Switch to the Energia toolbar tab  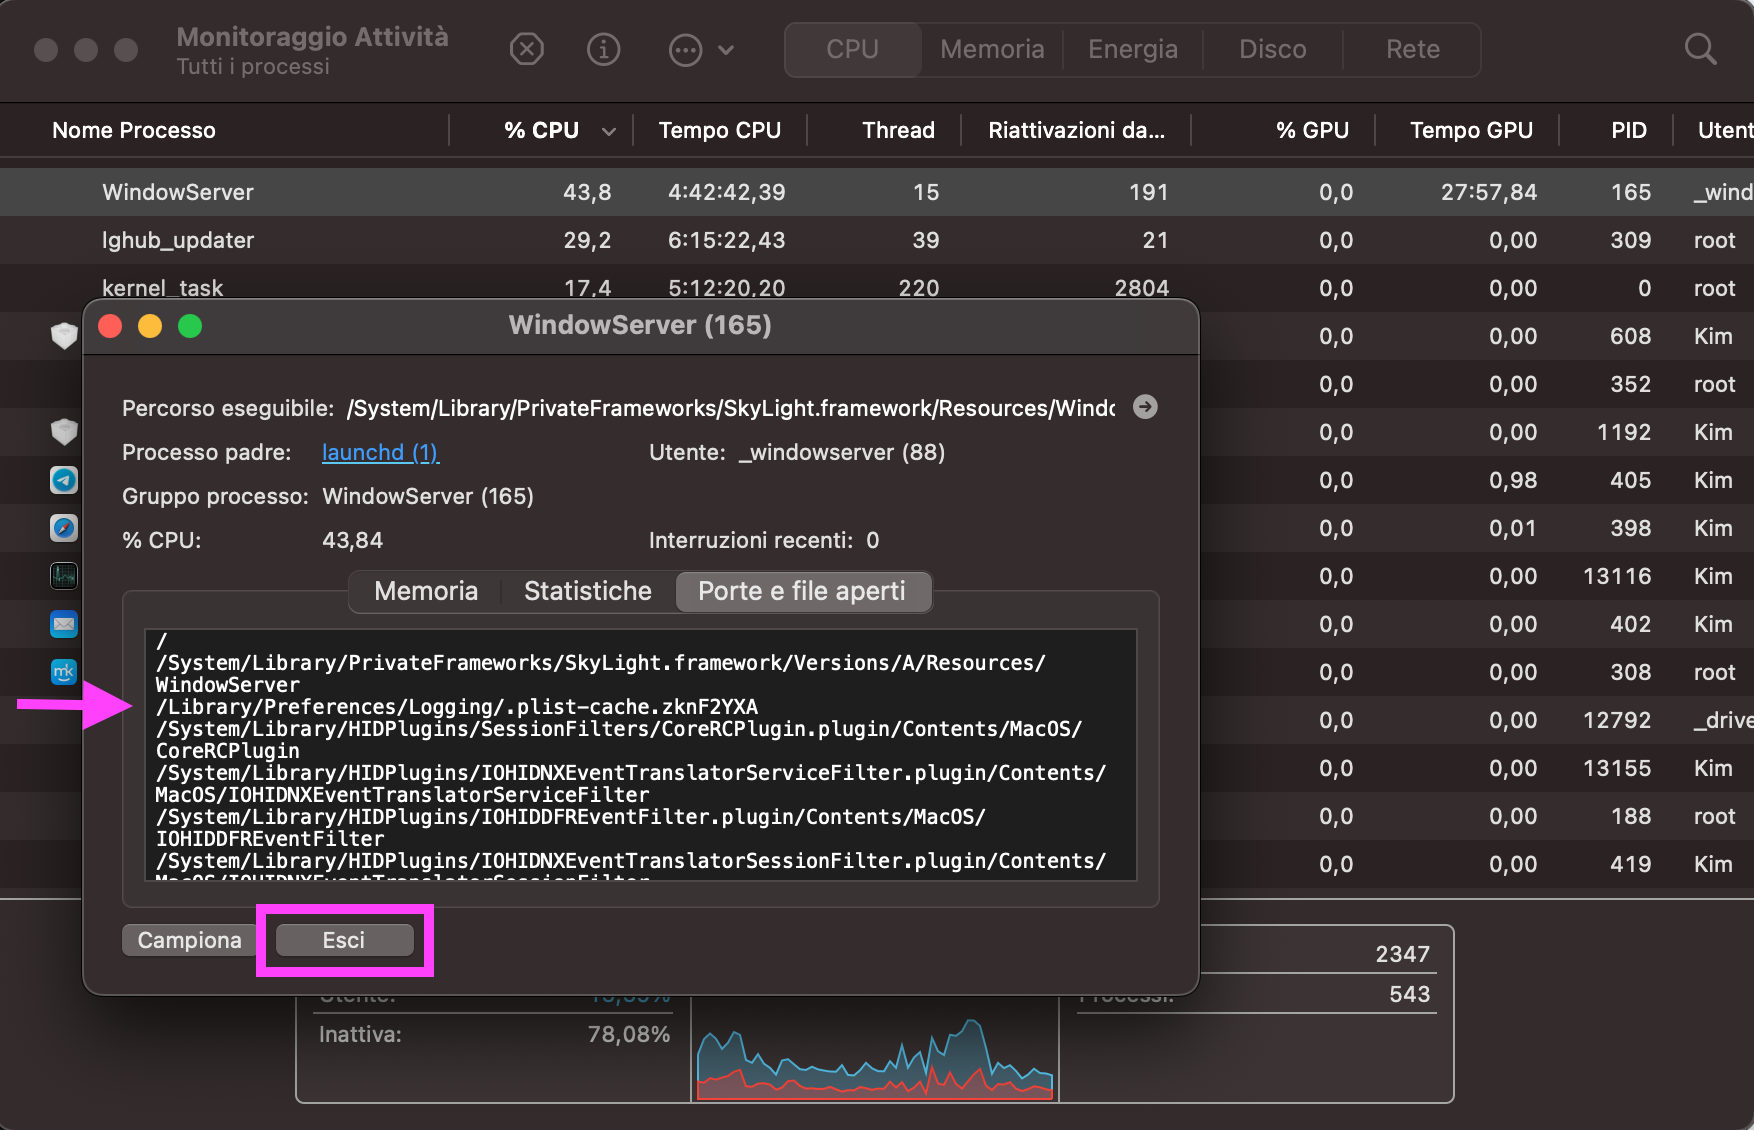[1132, 49]
